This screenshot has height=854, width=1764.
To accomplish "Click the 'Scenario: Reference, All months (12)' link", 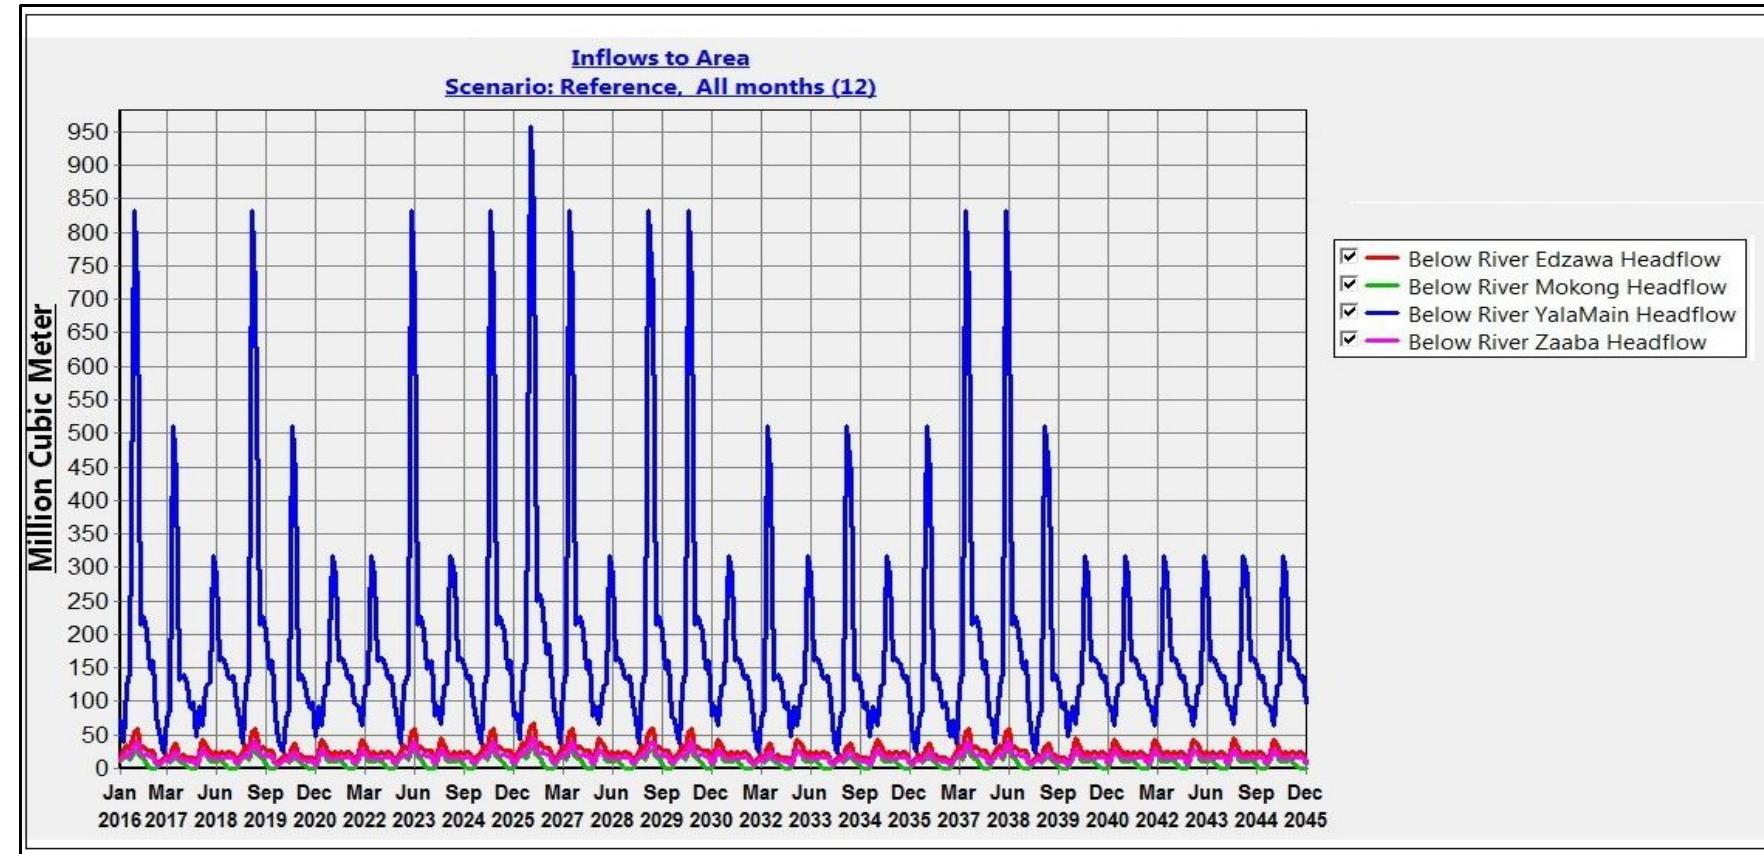I will coord(660,87).
